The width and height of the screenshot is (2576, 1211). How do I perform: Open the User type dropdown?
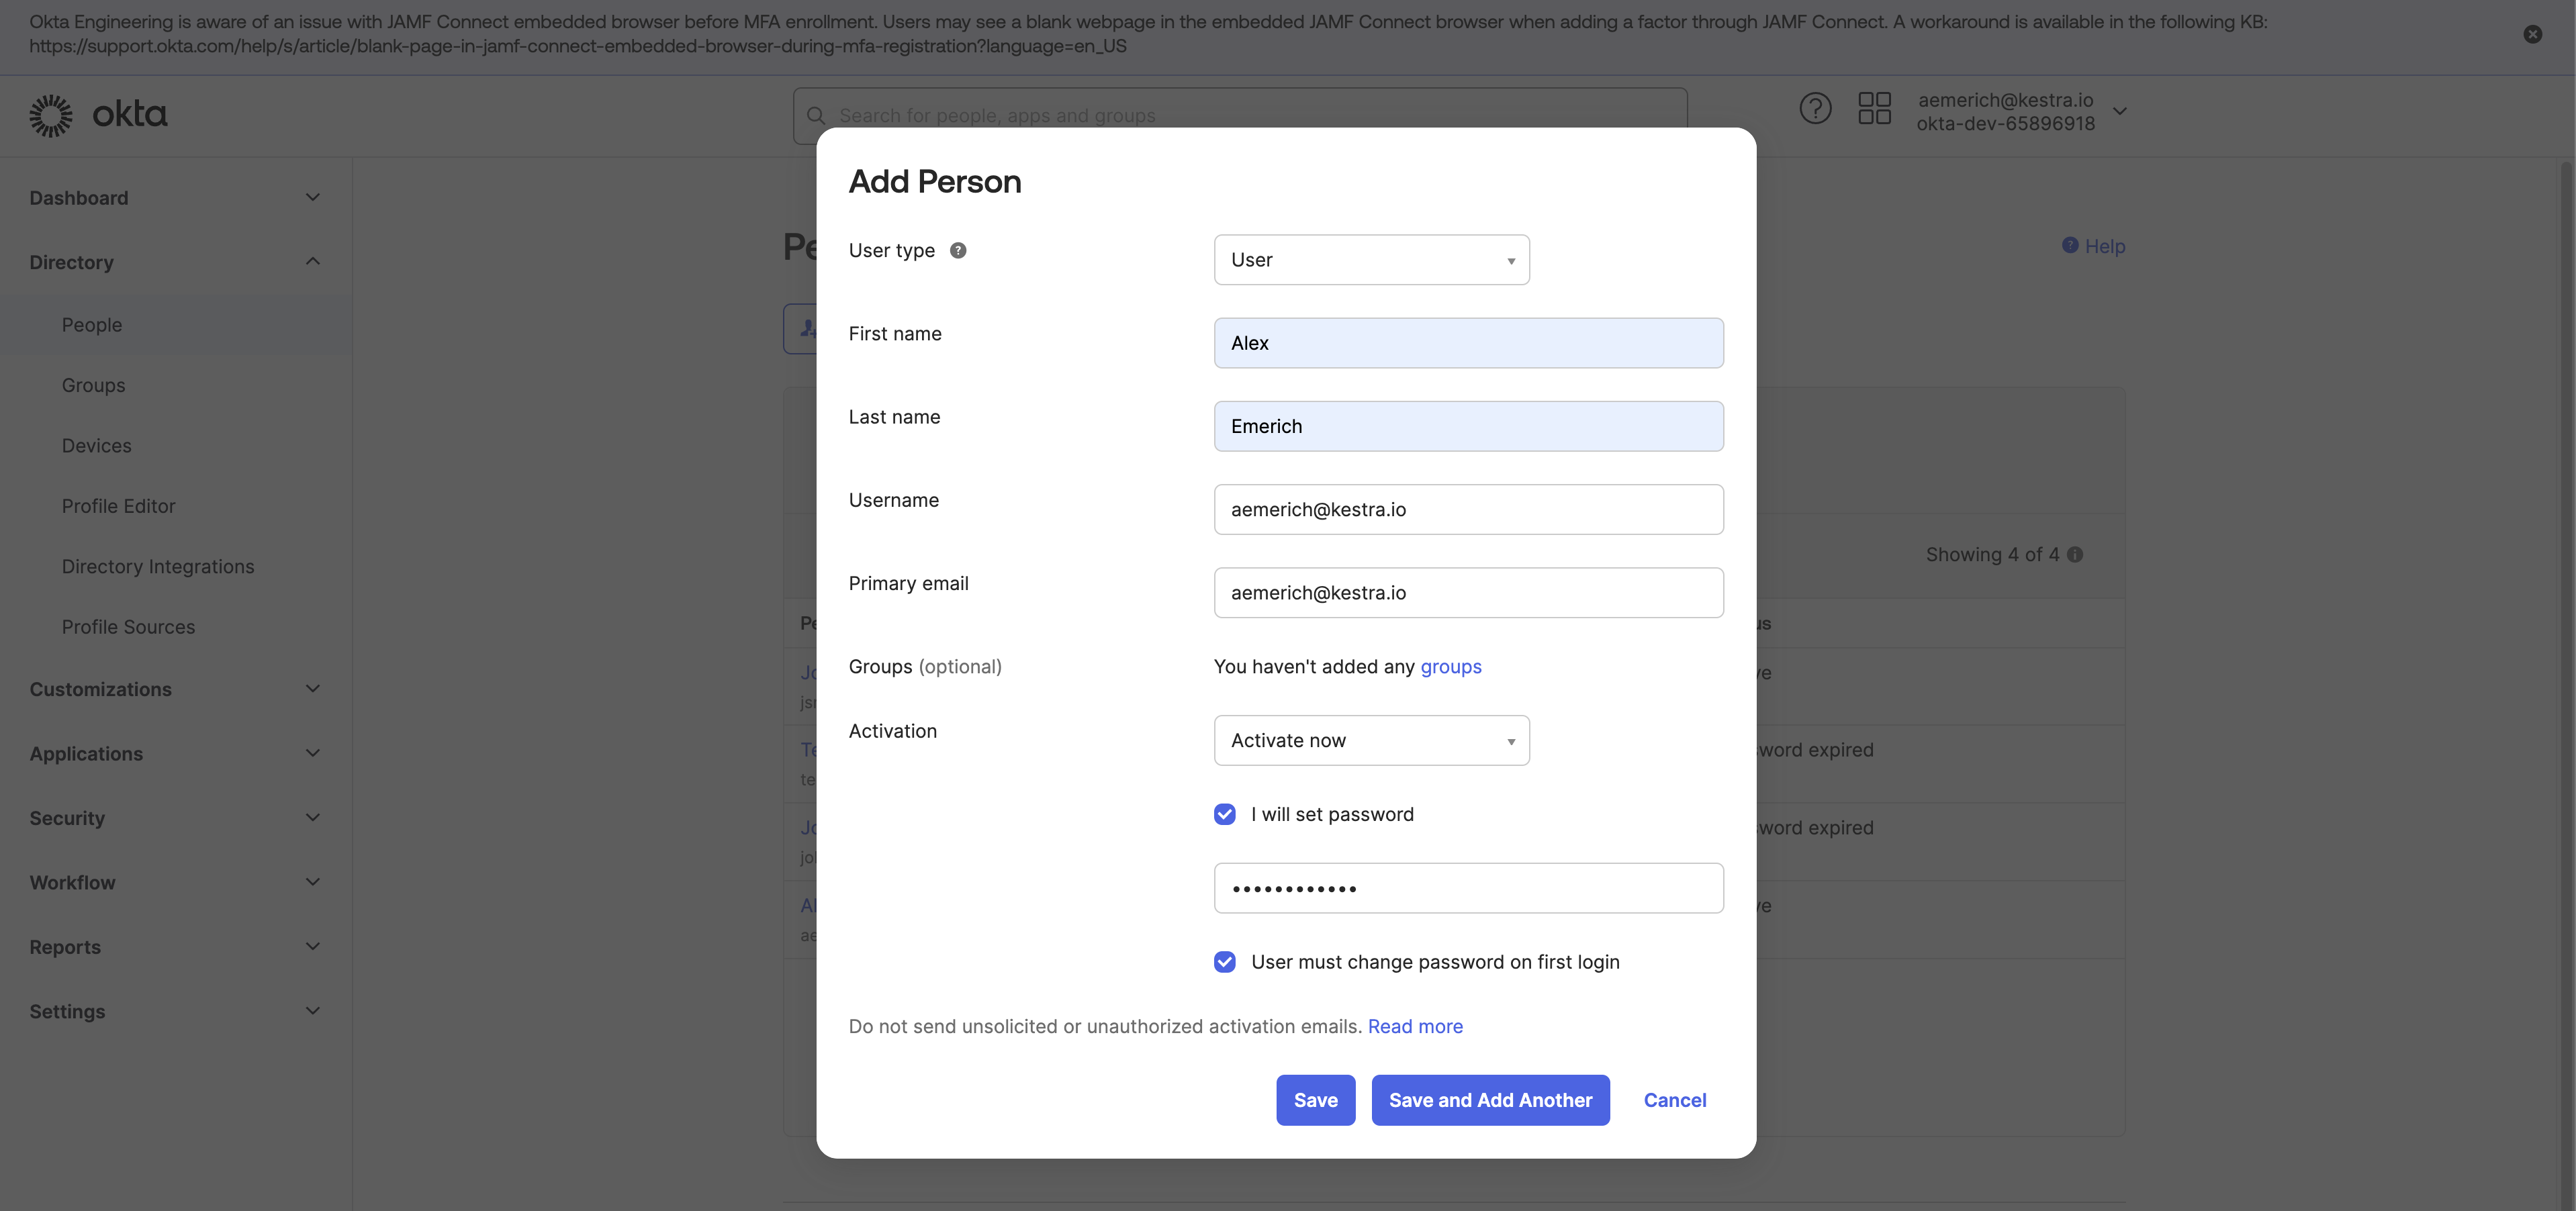coord(1371,260)
